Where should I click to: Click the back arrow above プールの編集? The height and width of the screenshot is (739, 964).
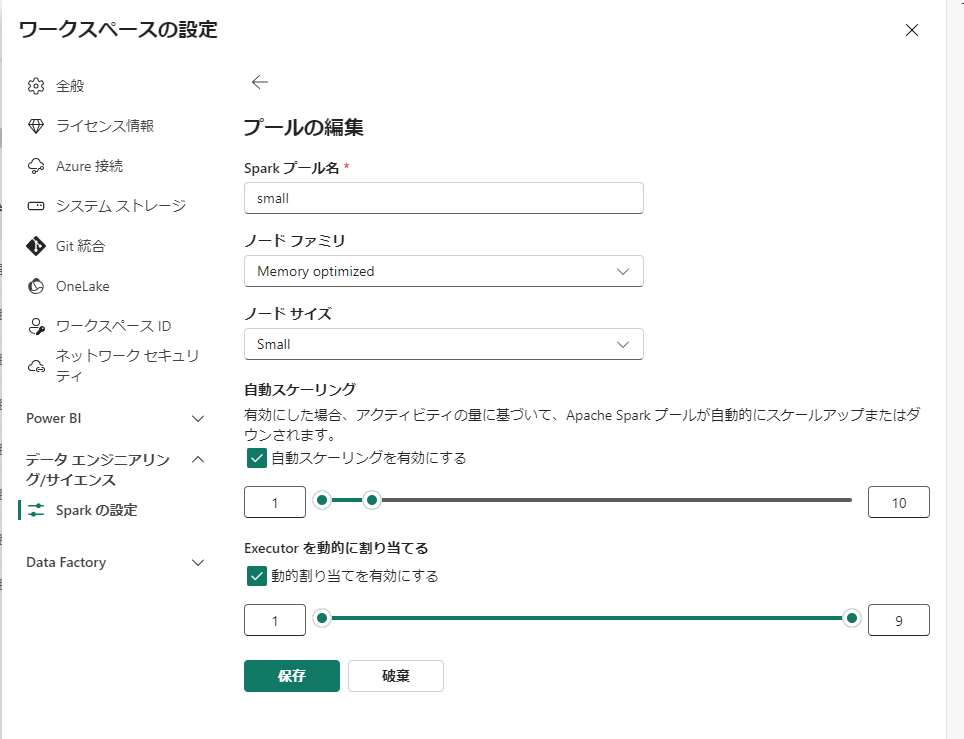[260, 82]
